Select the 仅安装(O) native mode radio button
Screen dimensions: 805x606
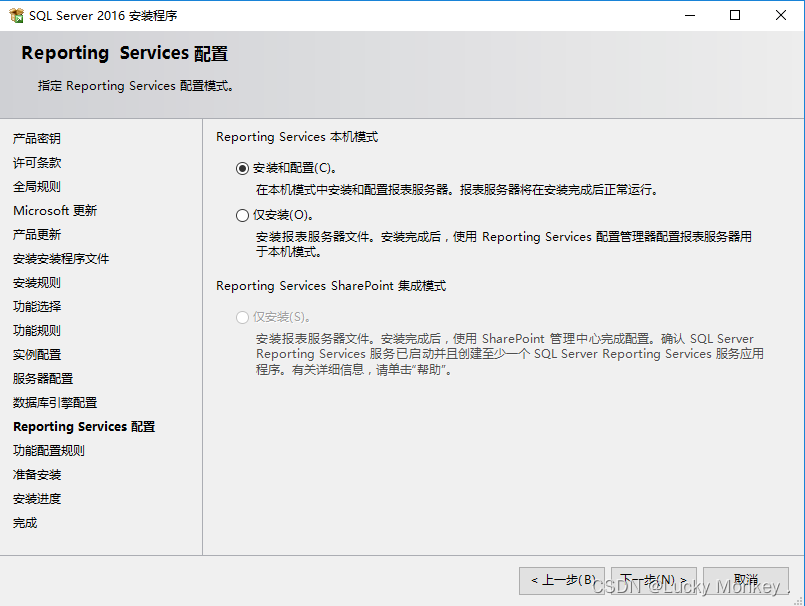(x=242, y=215)
